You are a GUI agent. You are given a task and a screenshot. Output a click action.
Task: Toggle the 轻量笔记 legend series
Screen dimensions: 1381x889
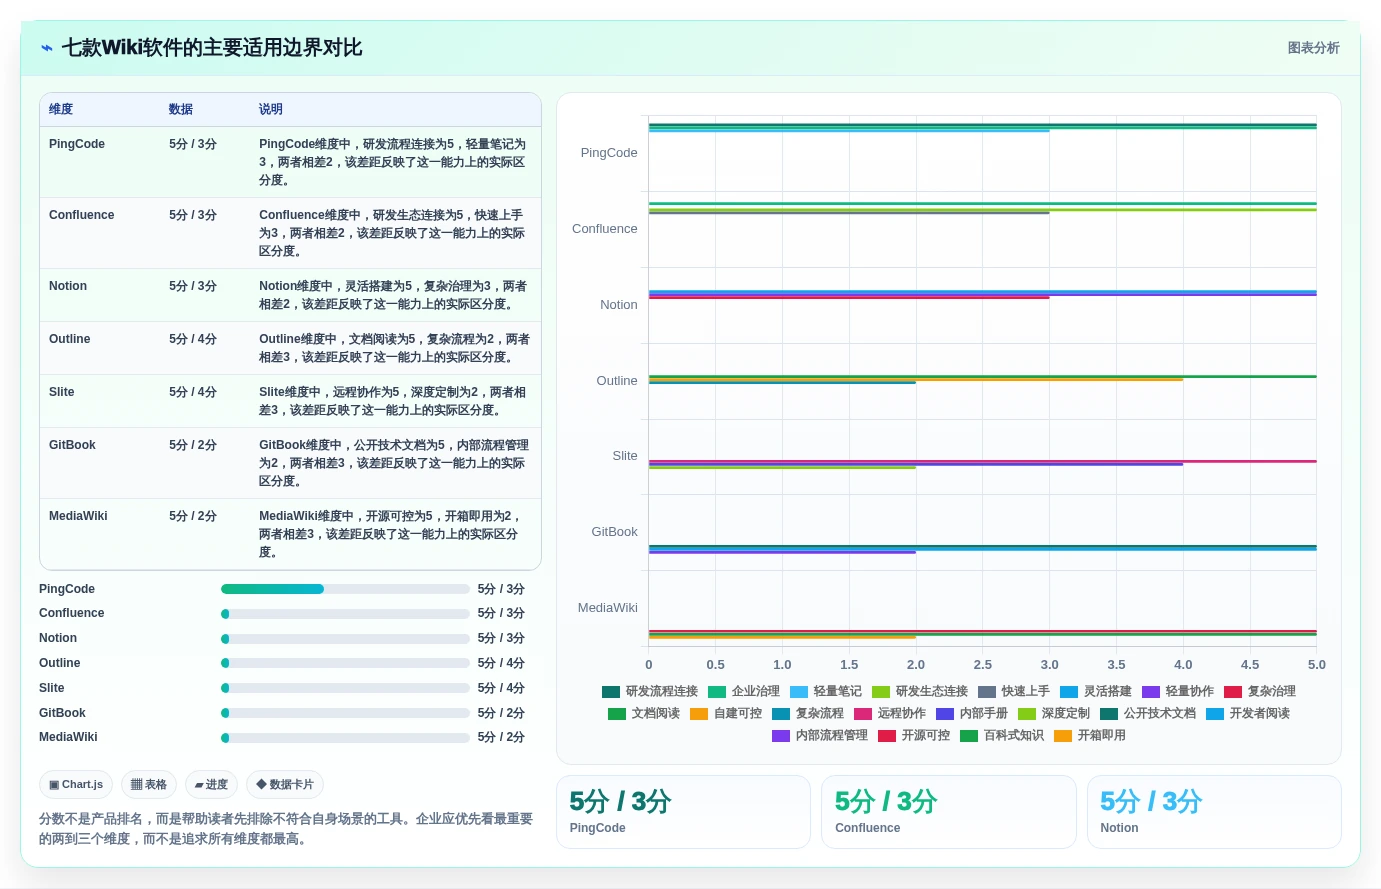click(826, 691)
